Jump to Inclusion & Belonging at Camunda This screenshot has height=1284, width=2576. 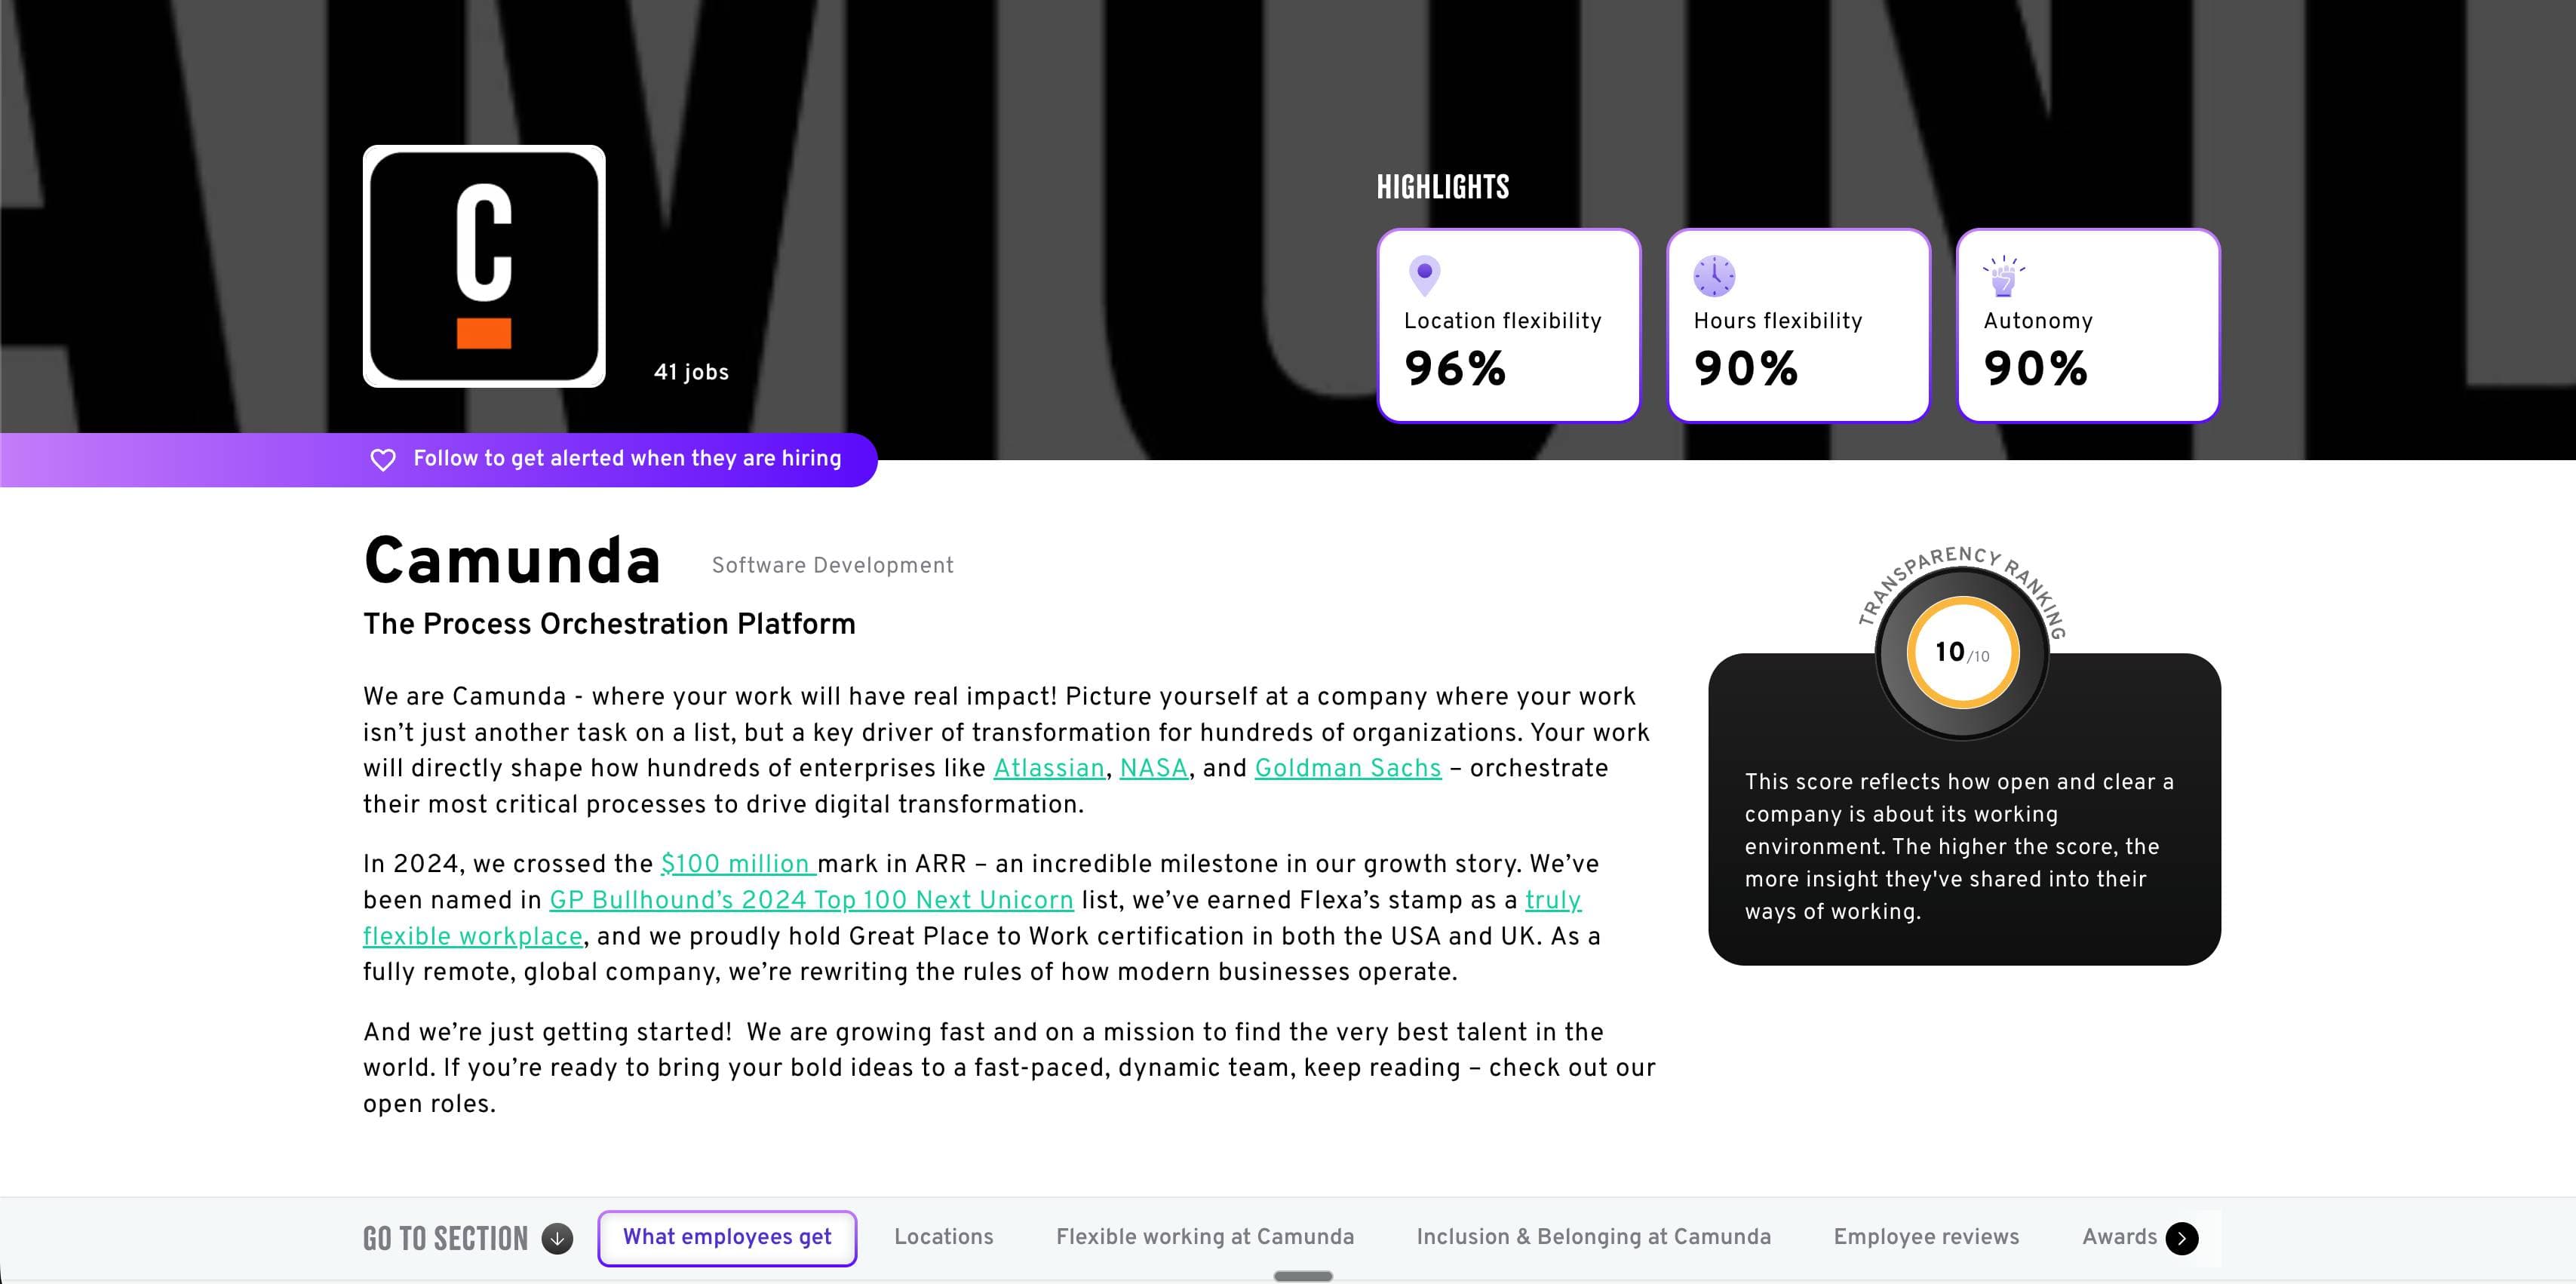point(1593,1237)
